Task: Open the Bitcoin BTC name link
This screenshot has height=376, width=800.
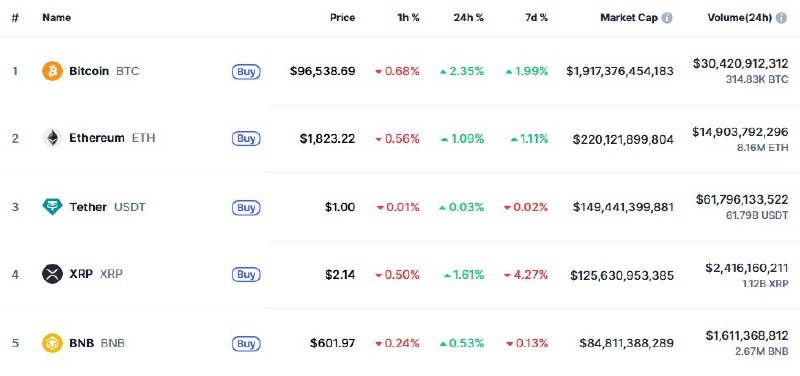Action: [x=104, y=71]
